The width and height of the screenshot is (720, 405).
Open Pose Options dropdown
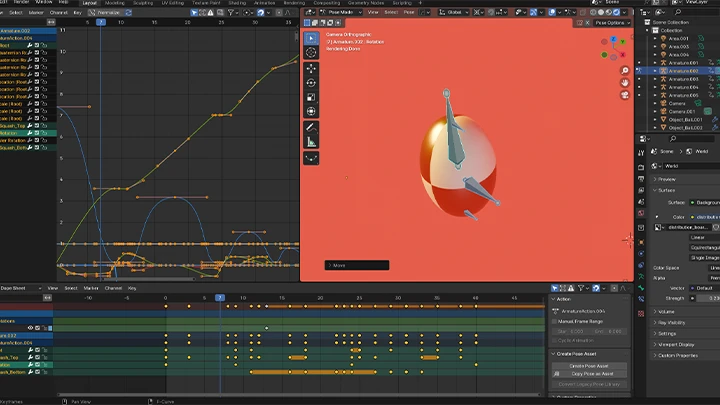click(x=612, y=22)
